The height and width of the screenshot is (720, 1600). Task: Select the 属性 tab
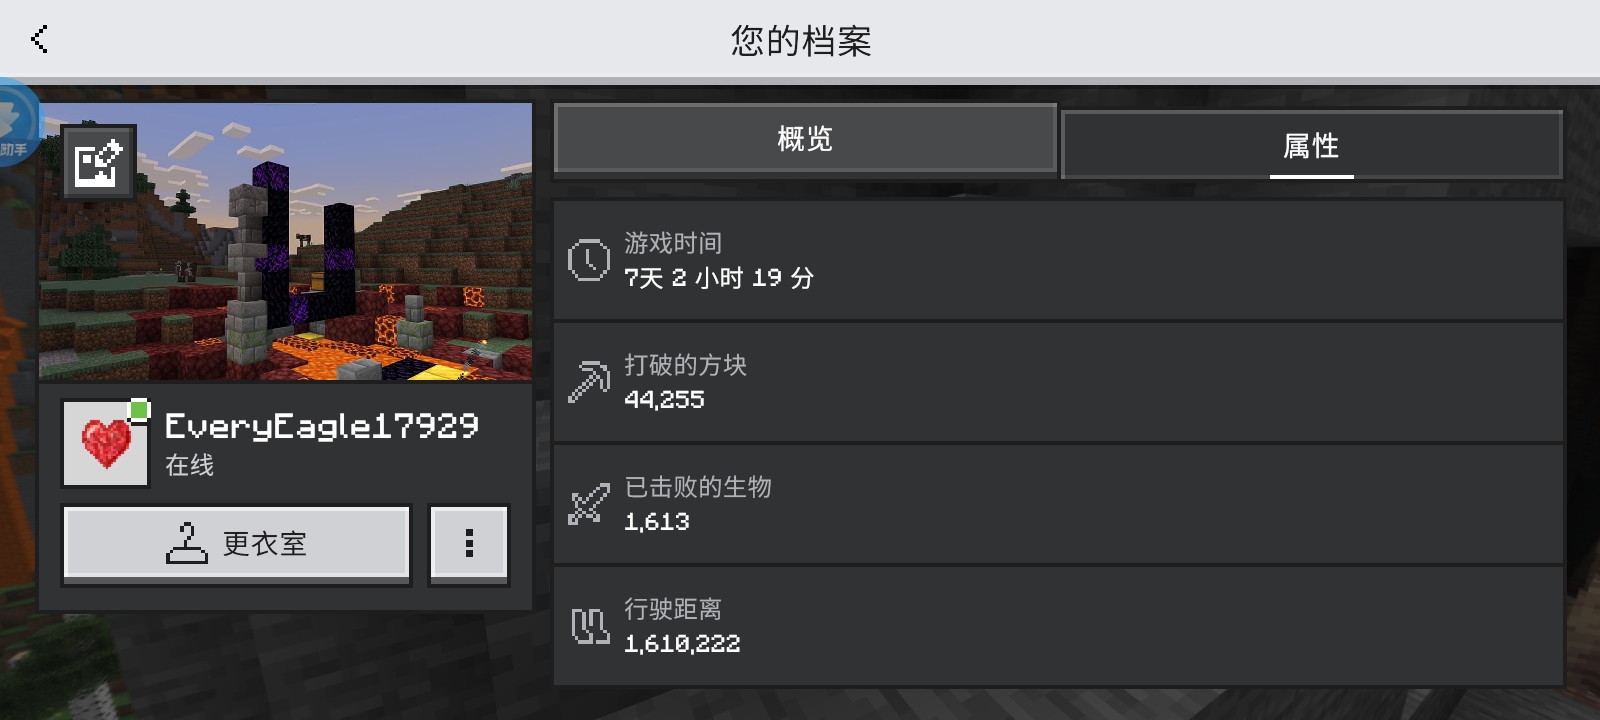(x=1311, y=145)
